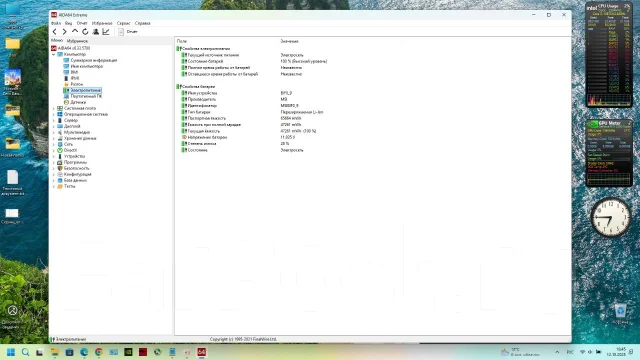Select the Разгон tree item

coord(76,84)
